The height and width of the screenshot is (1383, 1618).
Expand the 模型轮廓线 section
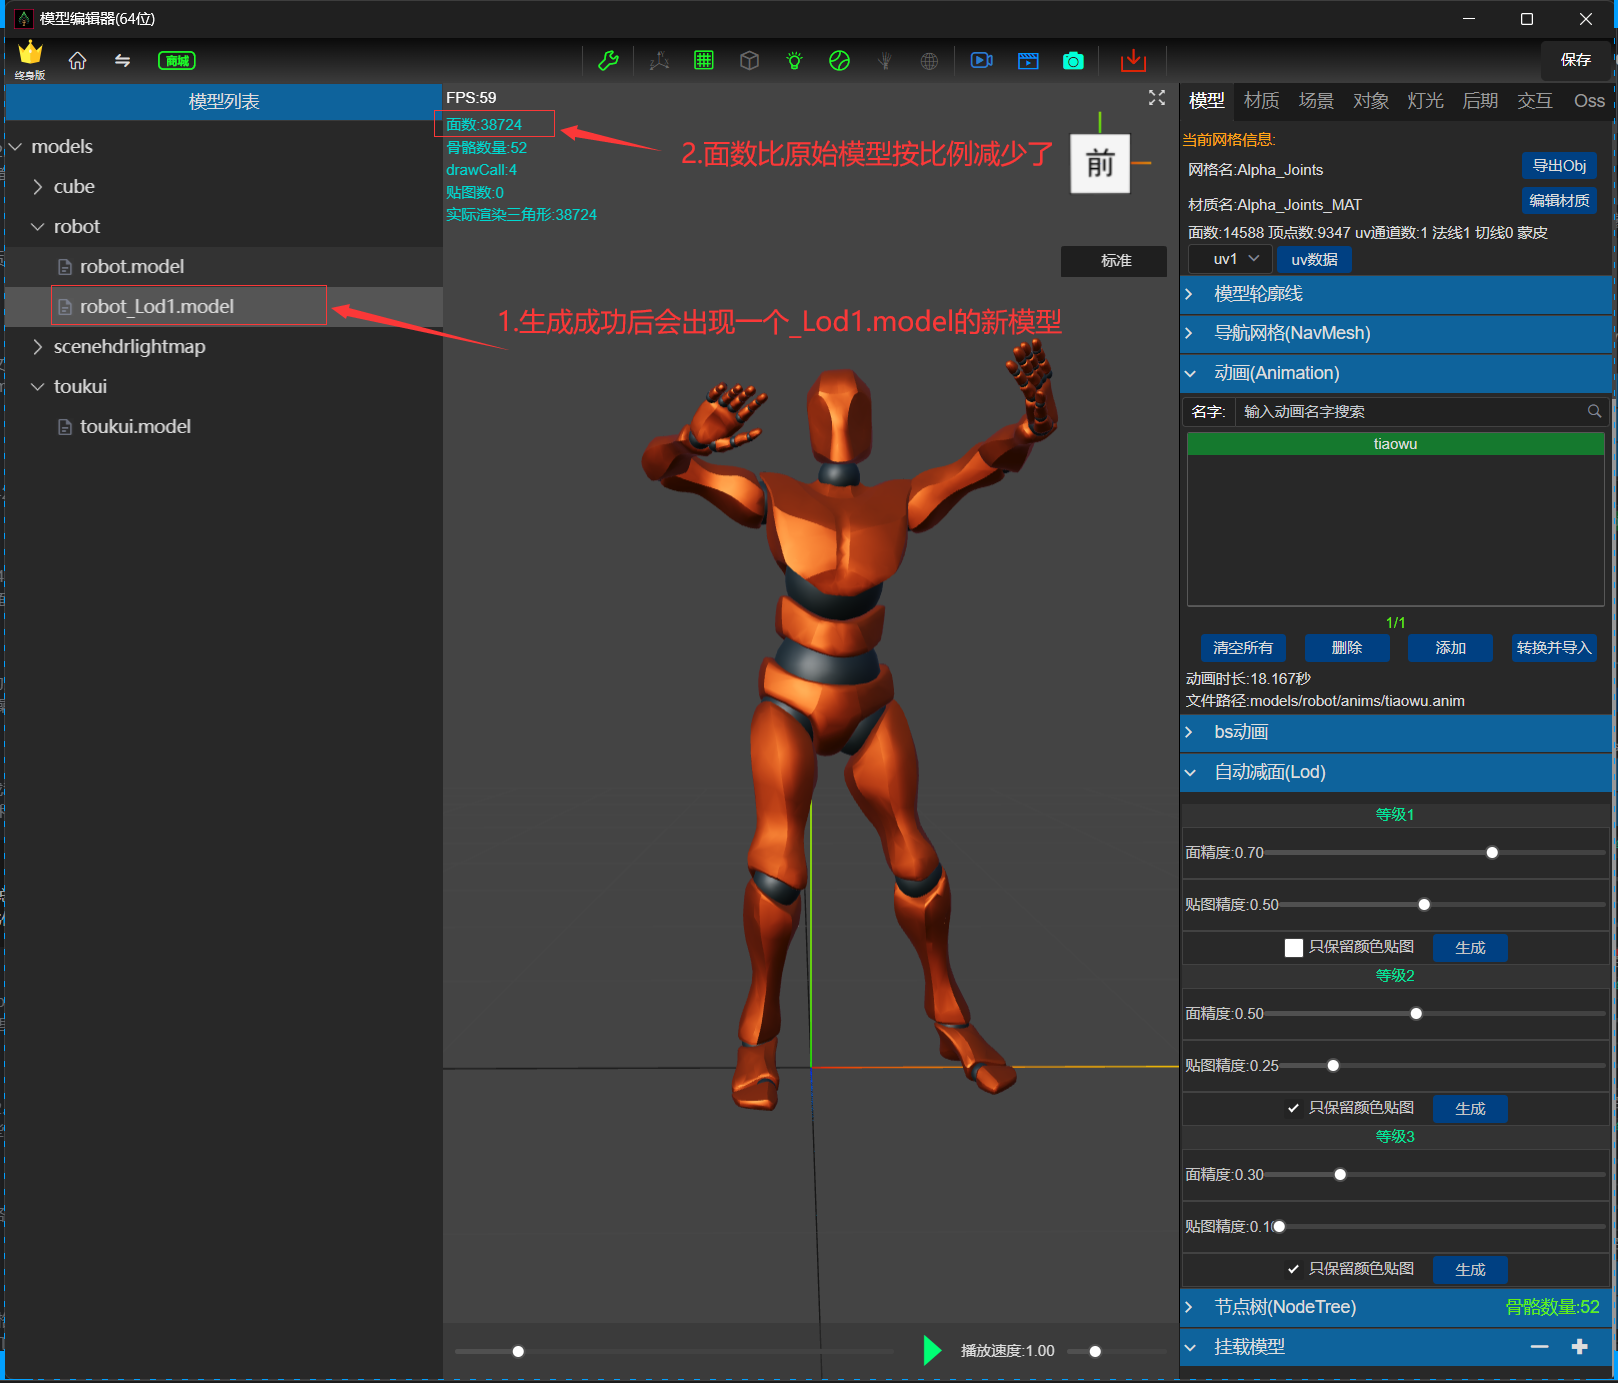[x=1396, y=294]
